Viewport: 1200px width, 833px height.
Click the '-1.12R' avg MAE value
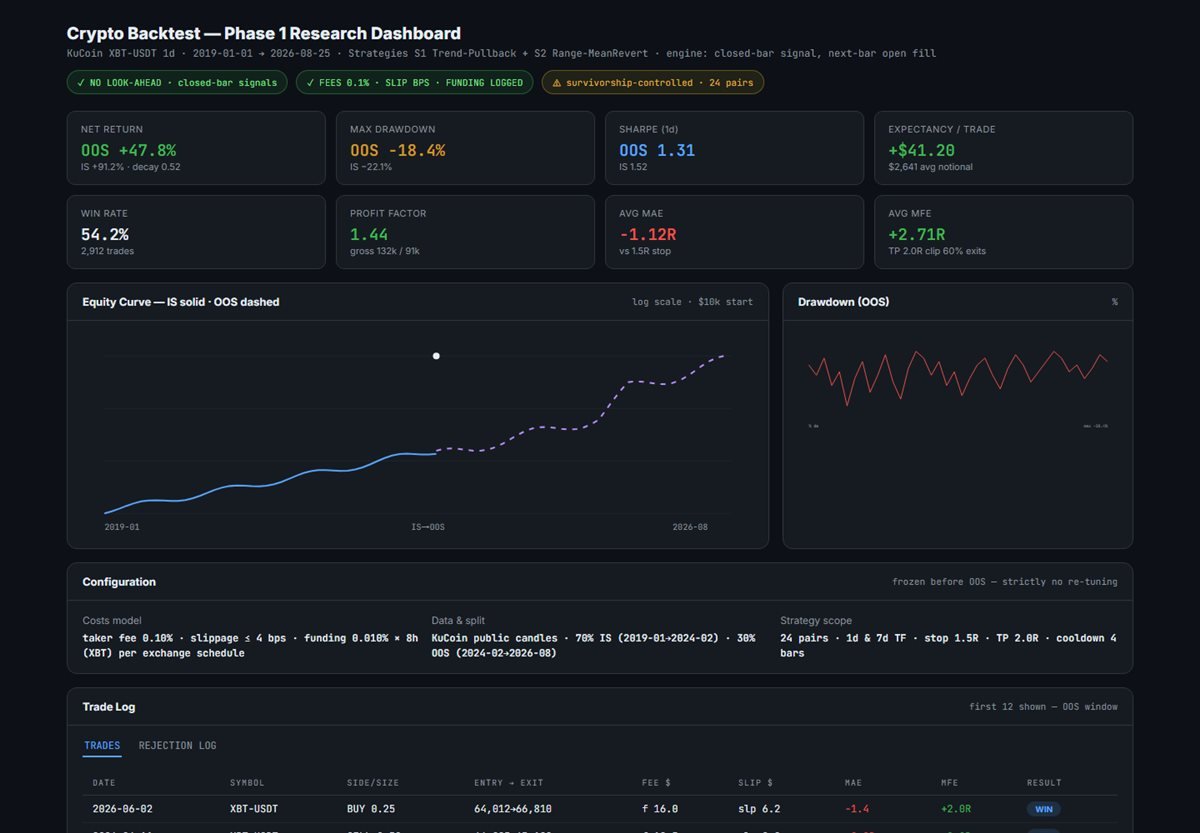(648, 234)
